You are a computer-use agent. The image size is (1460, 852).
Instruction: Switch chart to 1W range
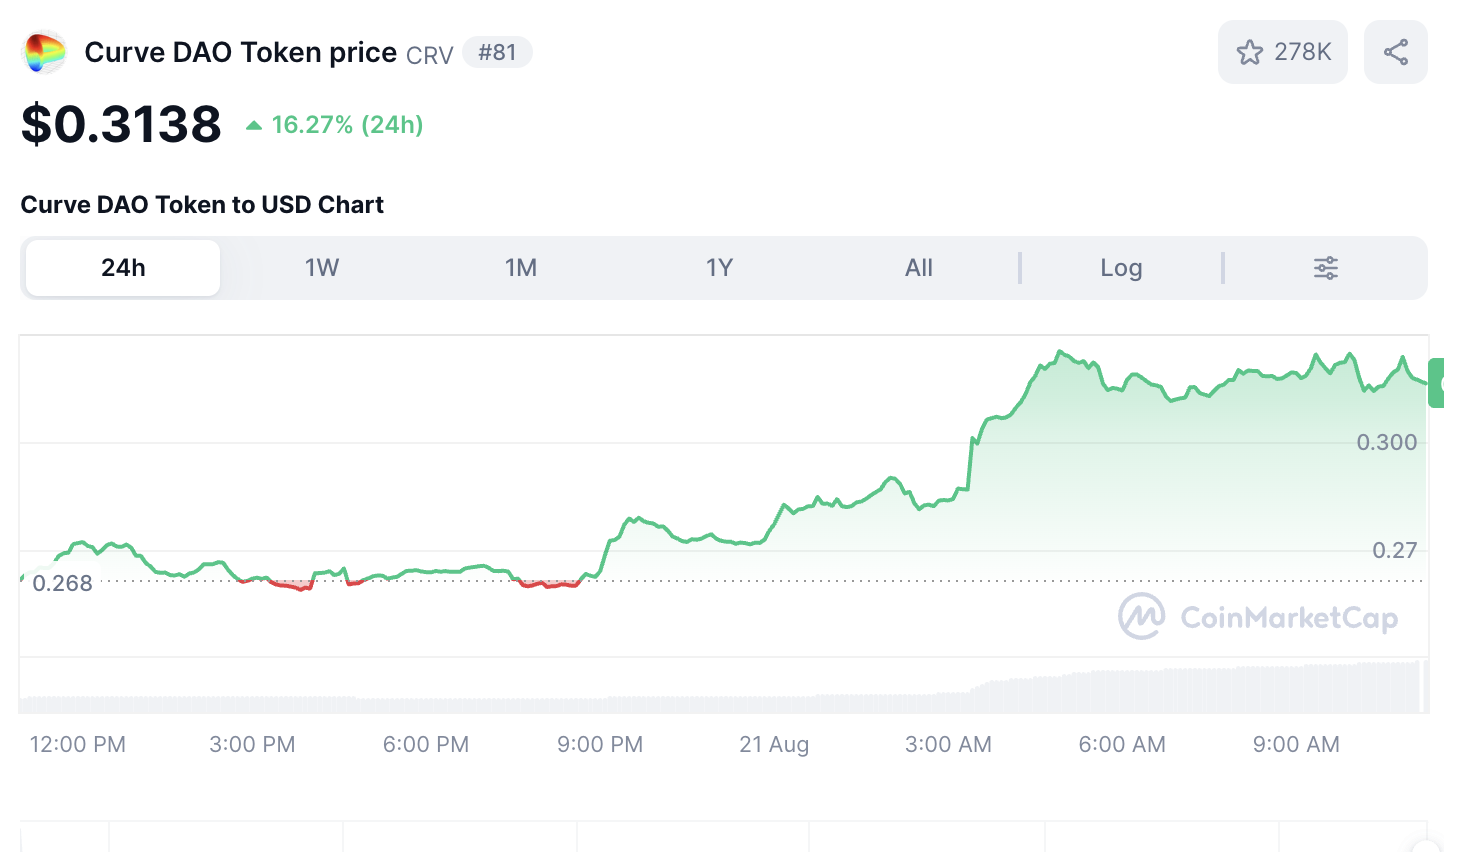click(322, 268)
